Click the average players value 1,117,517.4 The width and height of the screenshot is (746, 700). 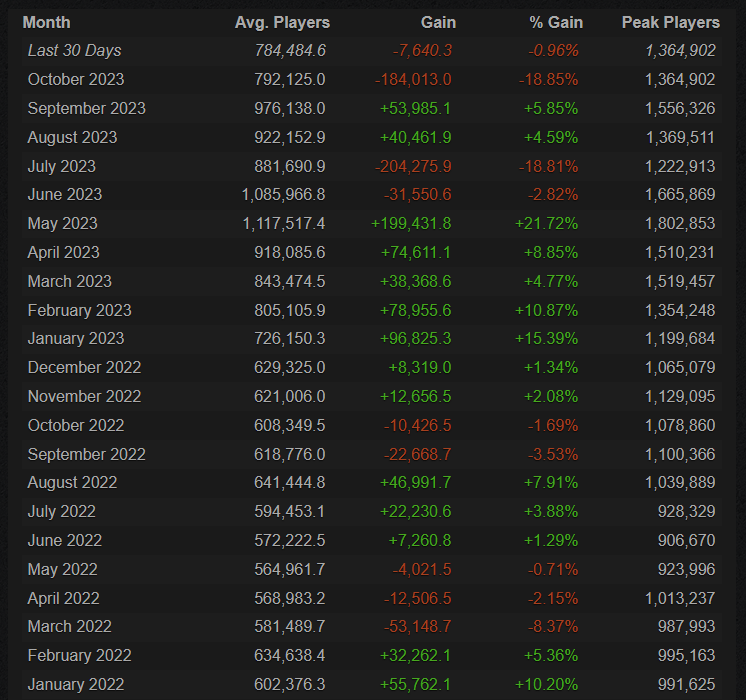(x=284, y=224)
